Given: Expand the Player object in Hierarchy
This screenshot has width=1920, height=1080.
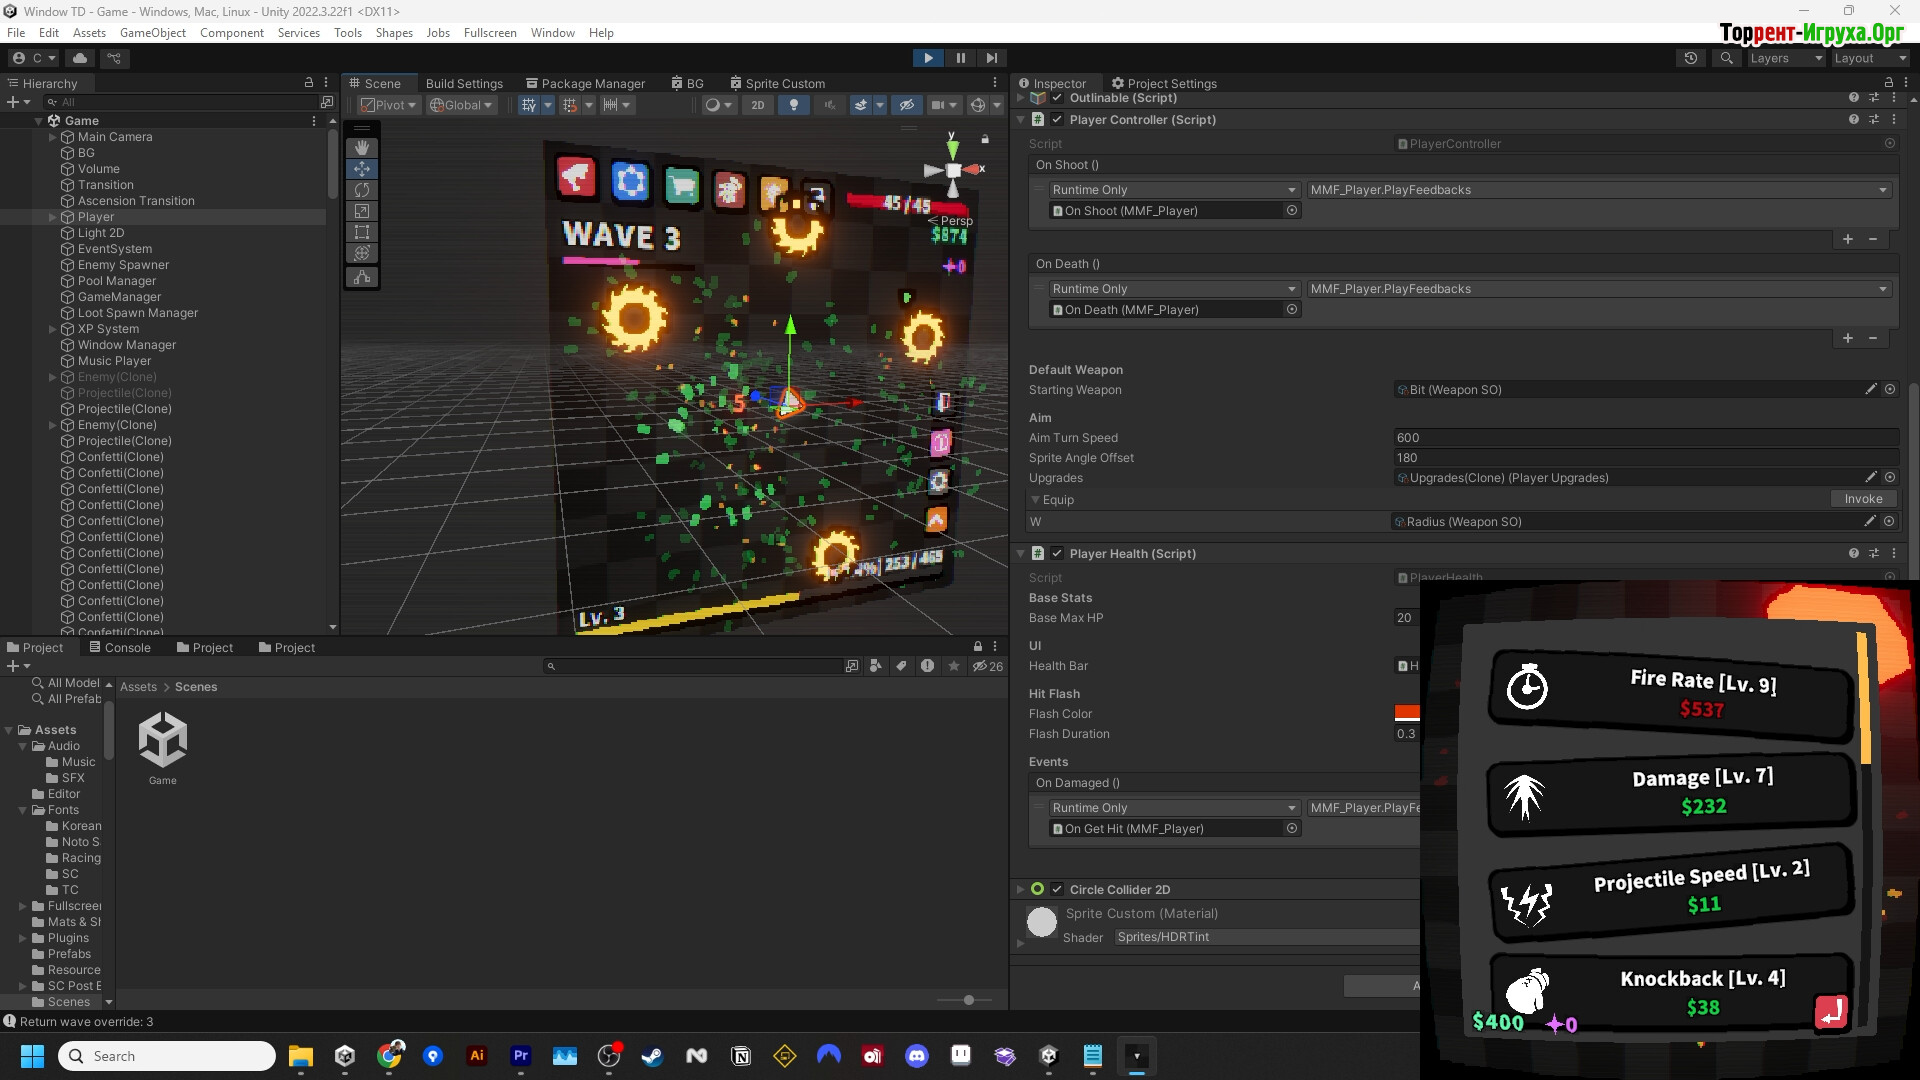Looking at the screenshot, I should point(53,217).
